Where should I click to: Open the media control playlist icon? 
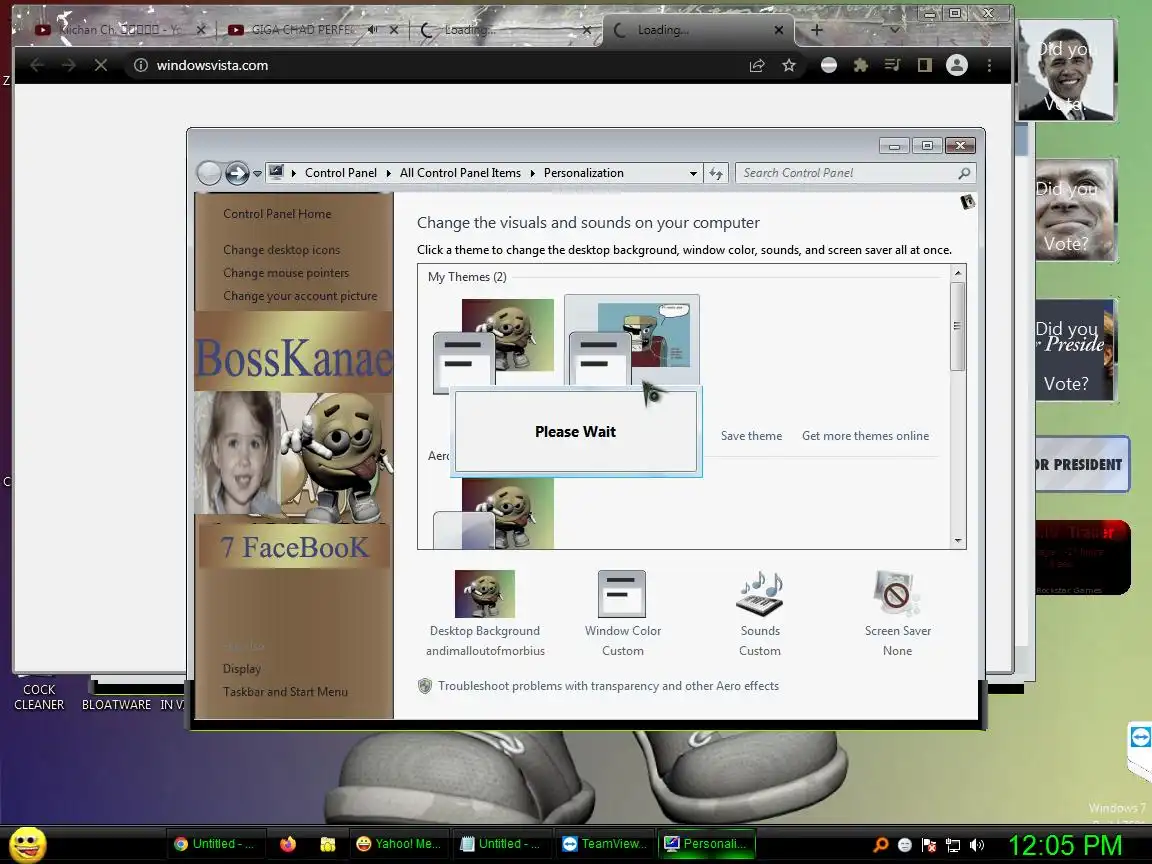(893, 65)
